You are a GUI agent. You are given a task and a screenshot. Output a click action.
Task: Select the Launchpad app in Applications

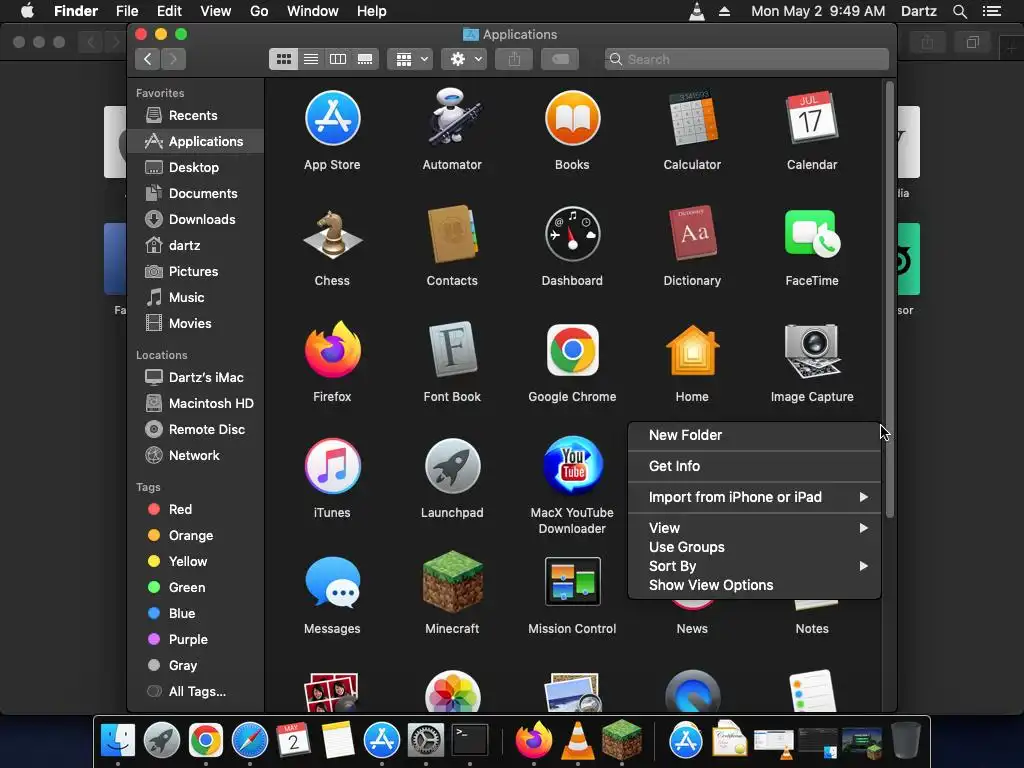452,466
